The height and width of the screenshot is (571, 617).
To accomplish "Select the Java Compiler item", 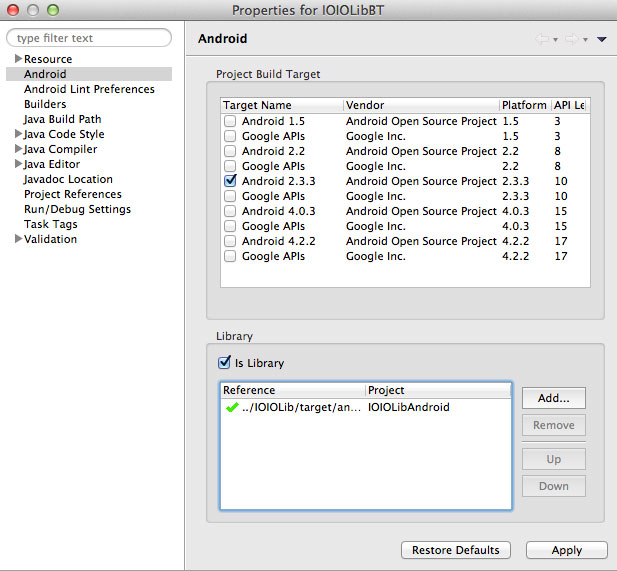I will coord(60,149).
